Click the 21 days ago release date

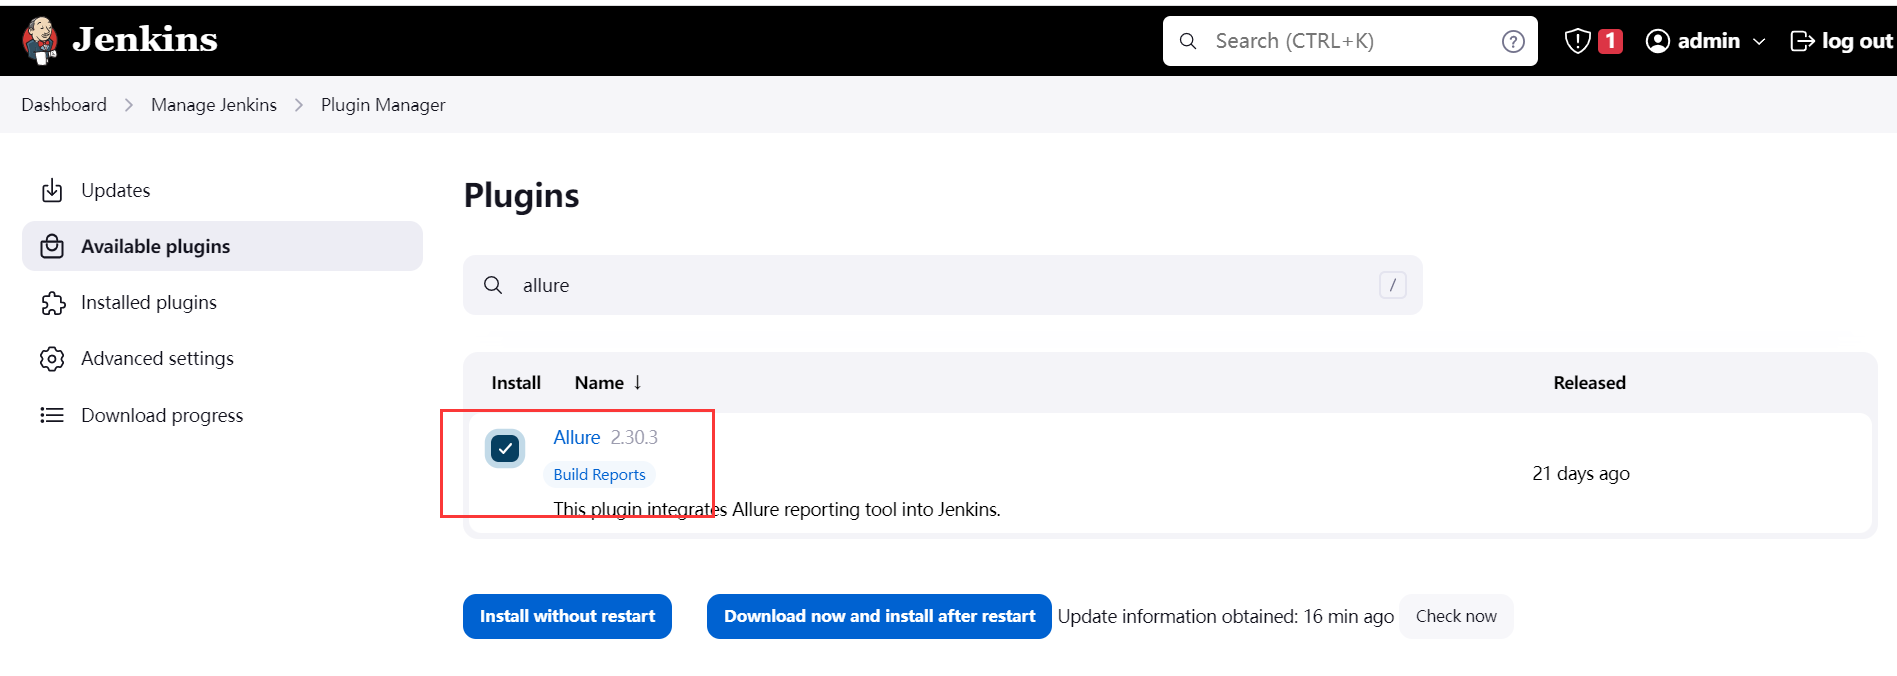pyautogui.click(x=1581, y=473)
